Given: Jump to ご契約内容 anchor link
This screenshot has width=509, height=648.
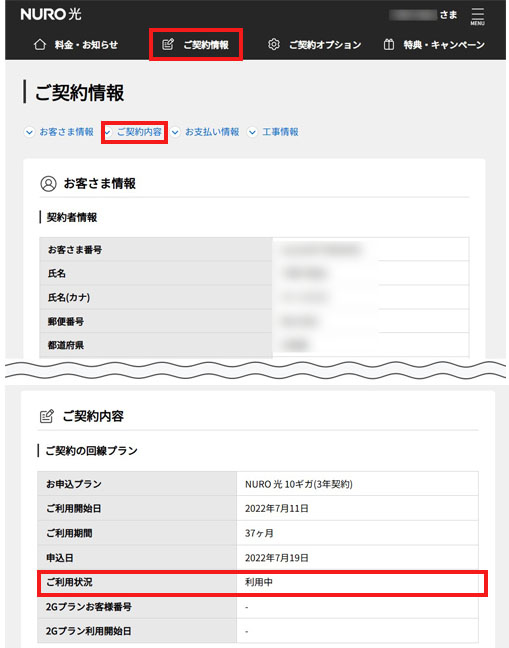Looking at the screenshot, I should tap(139, 132).
